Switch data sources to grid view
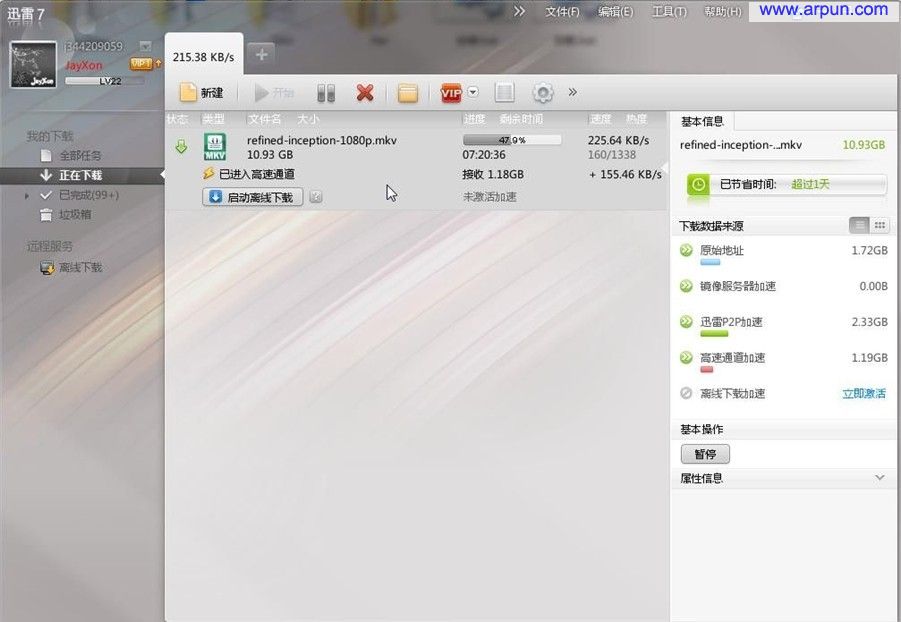 (x=879, y=225)
